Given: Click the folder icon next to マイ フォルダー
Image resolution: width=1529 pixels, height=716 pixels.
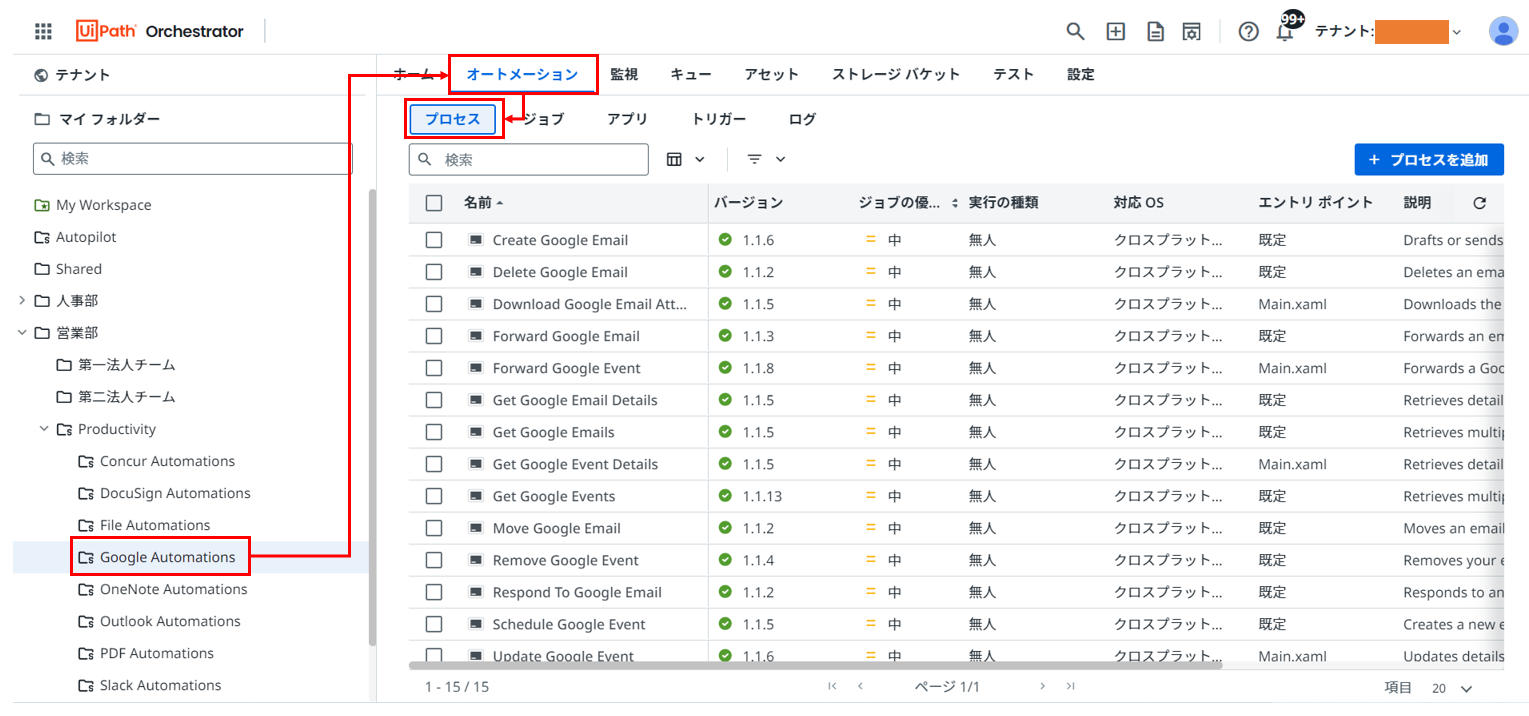Looking at the screenshot, I should click(x=42, y=119).
